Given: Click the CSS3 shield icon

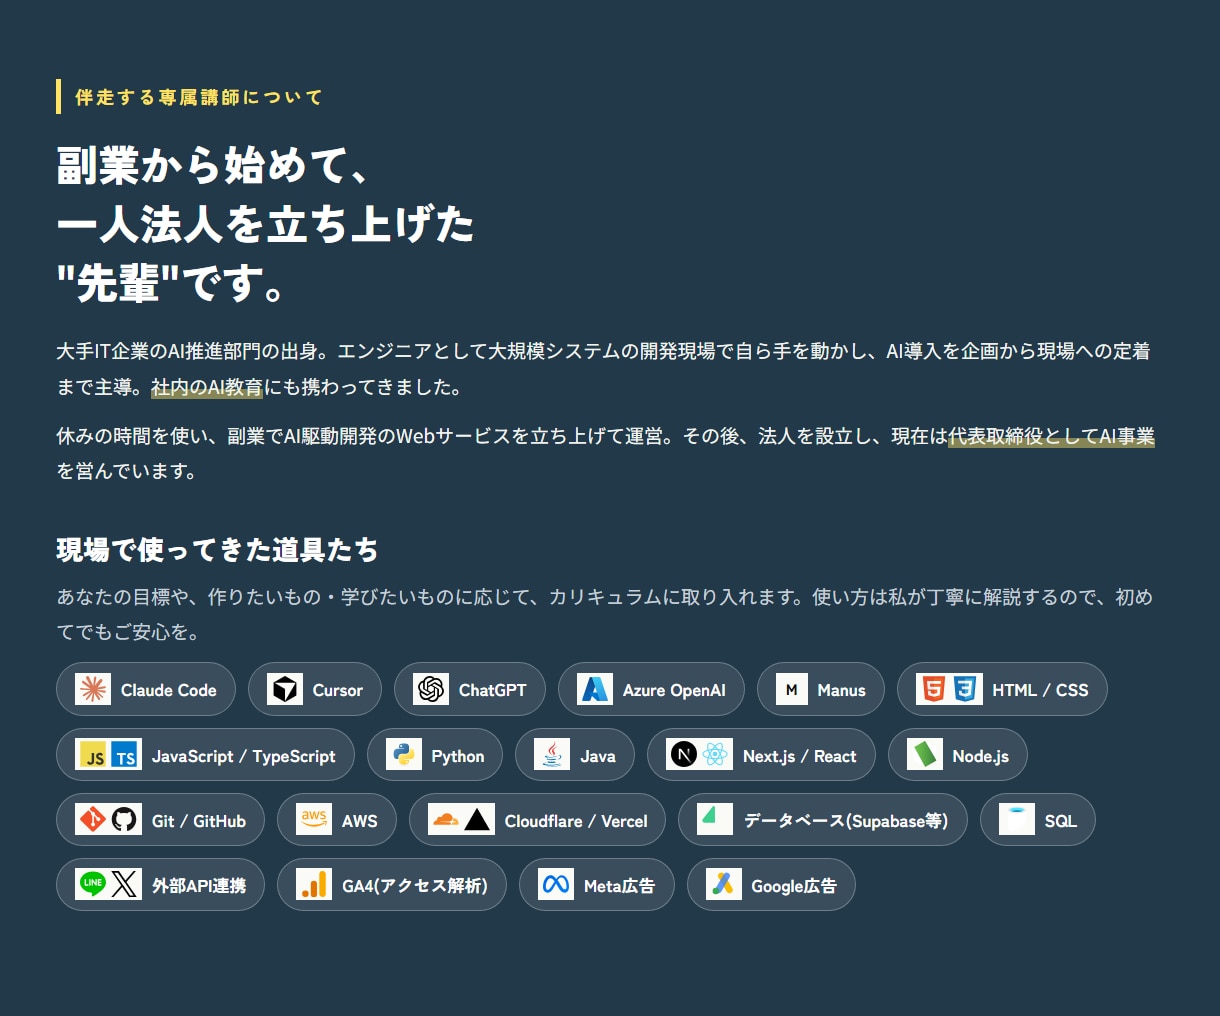Looking at the screenshot, I should click(966, 689).
